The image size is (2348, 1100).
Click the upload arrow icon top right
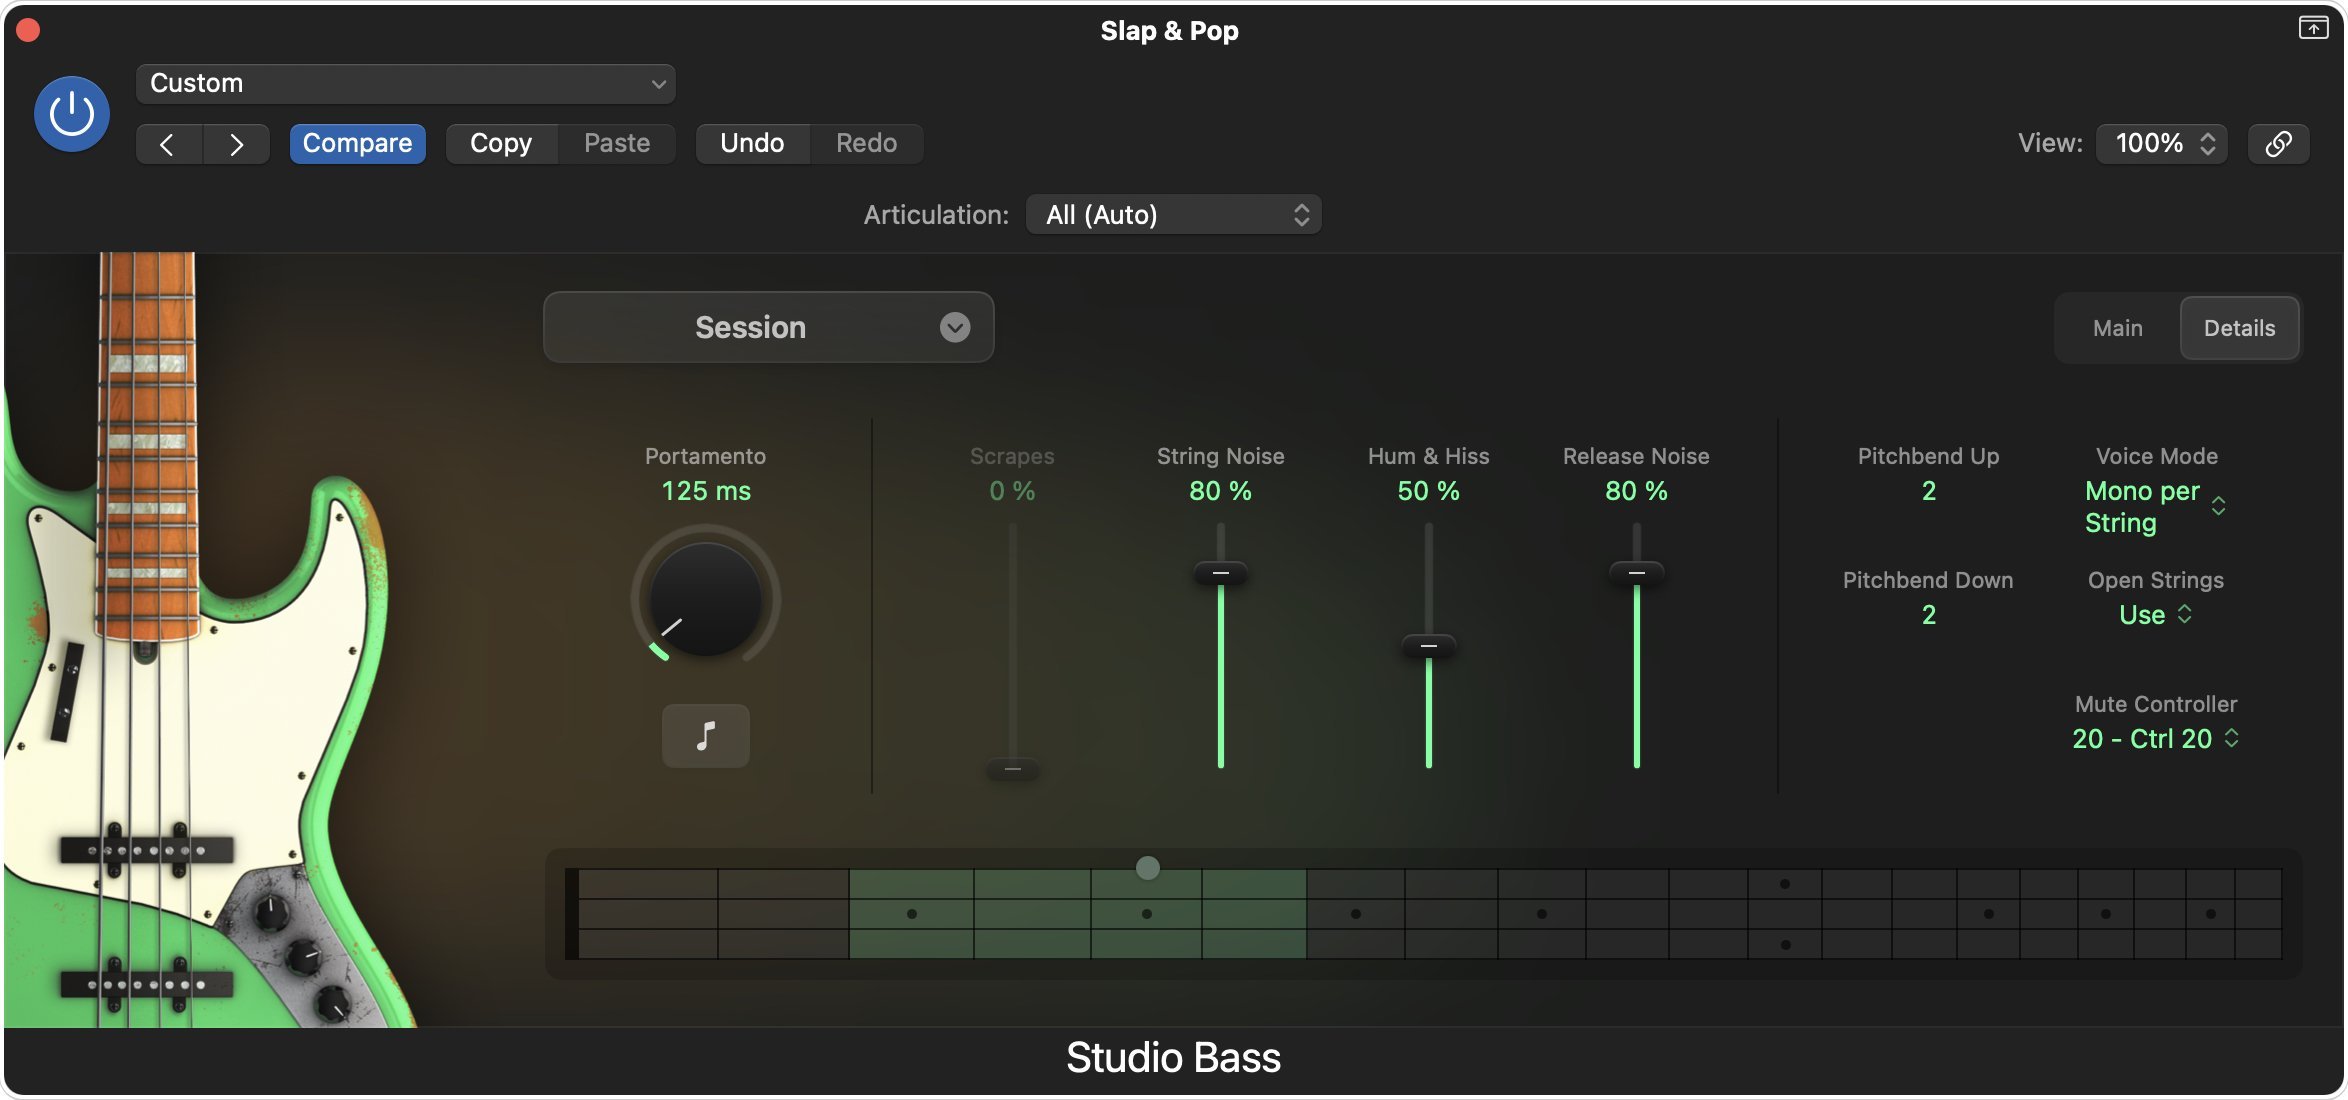(x=2311, y=28)
